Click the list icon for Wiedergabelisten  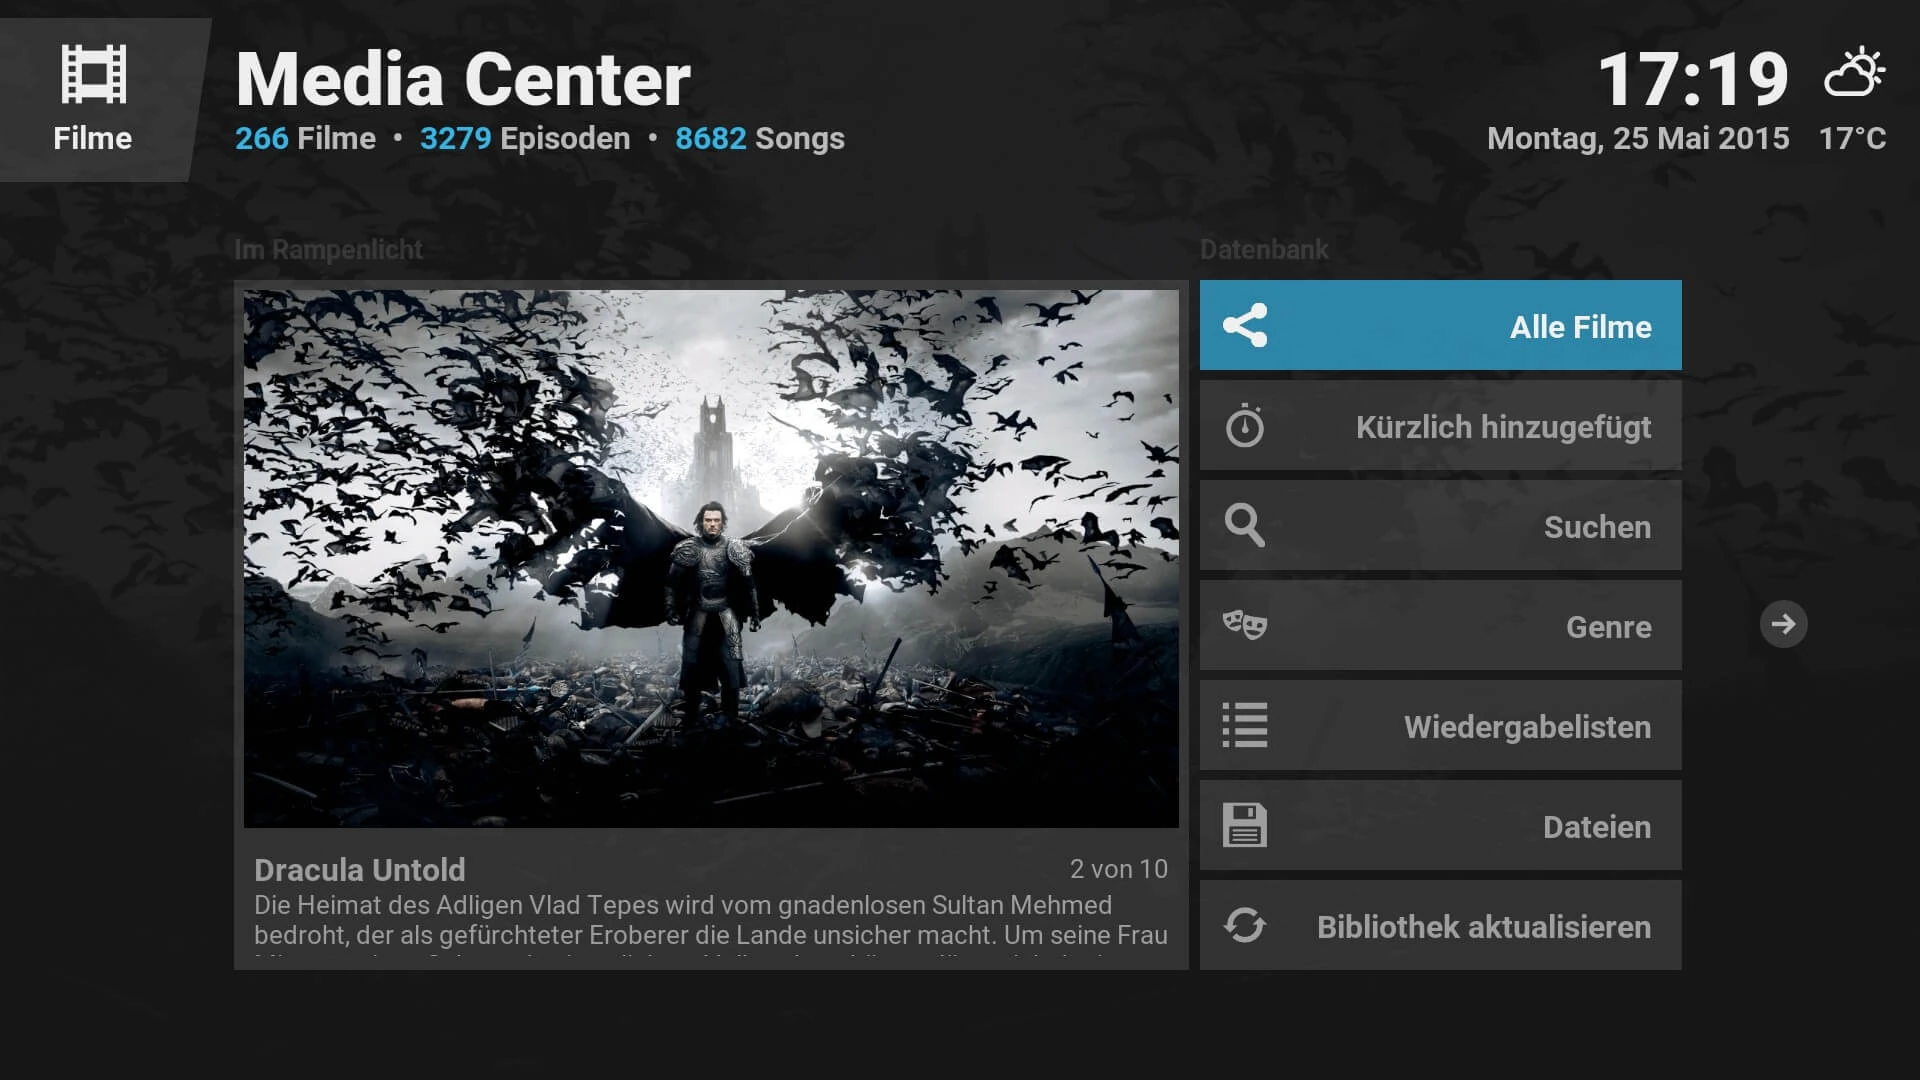tap(1245, 725)
